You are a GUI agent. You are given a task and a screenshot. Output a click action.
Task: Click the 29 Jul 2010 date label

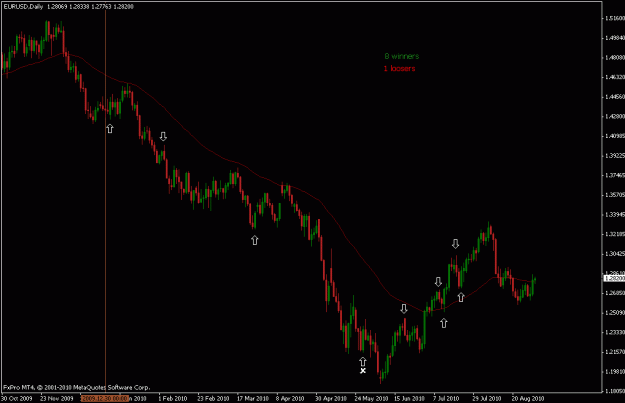click(x=487, y=398)
